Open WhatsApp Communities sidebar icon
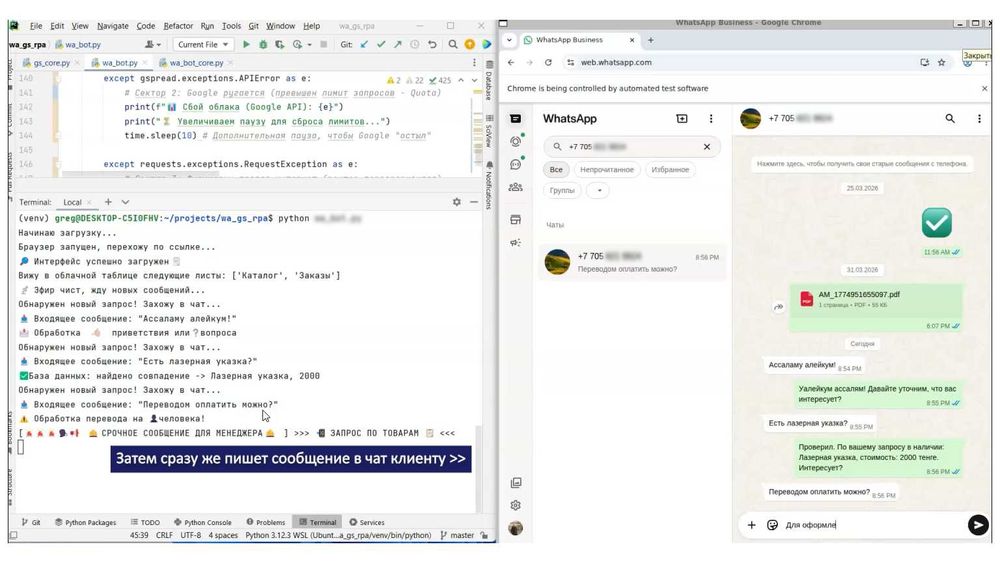 point(515,187)
